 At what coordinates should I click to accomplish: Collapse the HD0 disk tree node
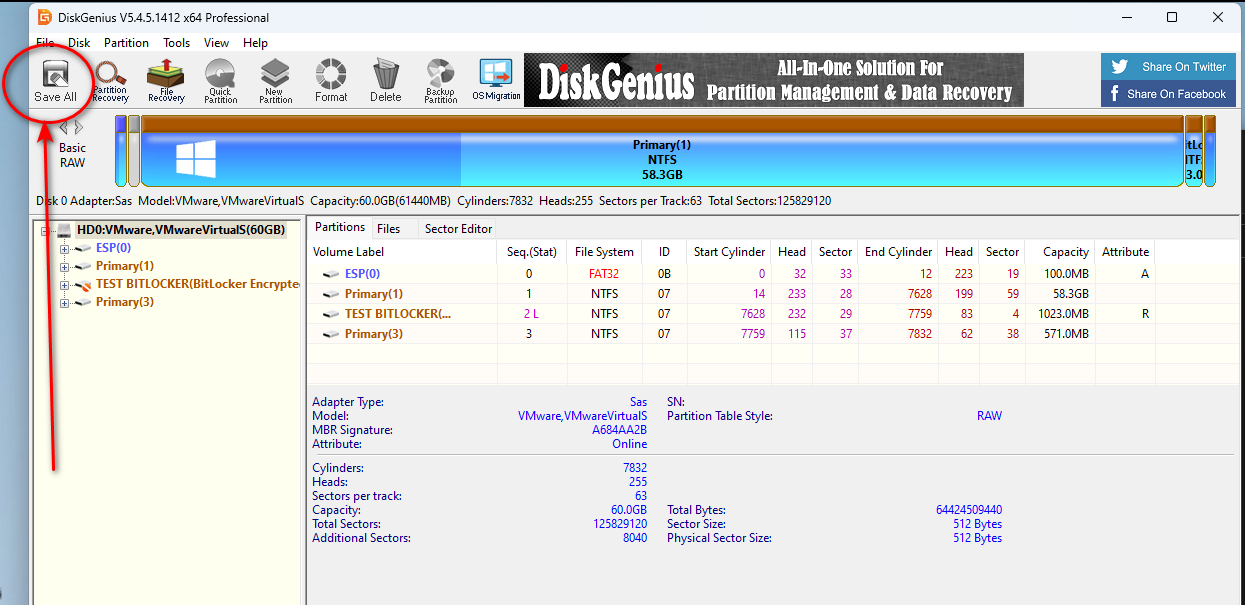45,231
